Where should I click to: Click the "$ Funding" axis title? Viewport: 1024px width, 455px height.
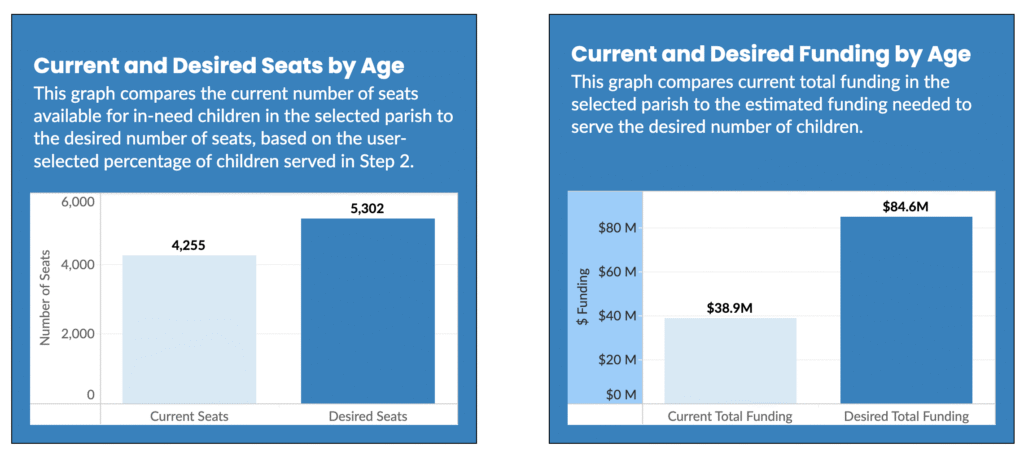(585, 296)
